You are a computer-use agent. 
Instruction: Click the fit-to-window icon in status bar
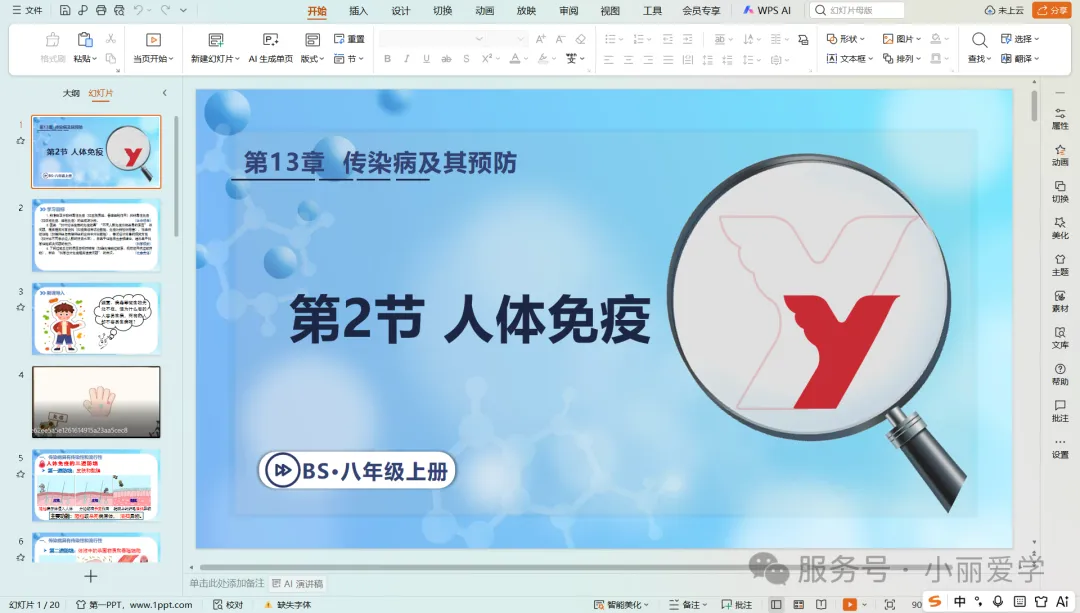pos(889,604)
